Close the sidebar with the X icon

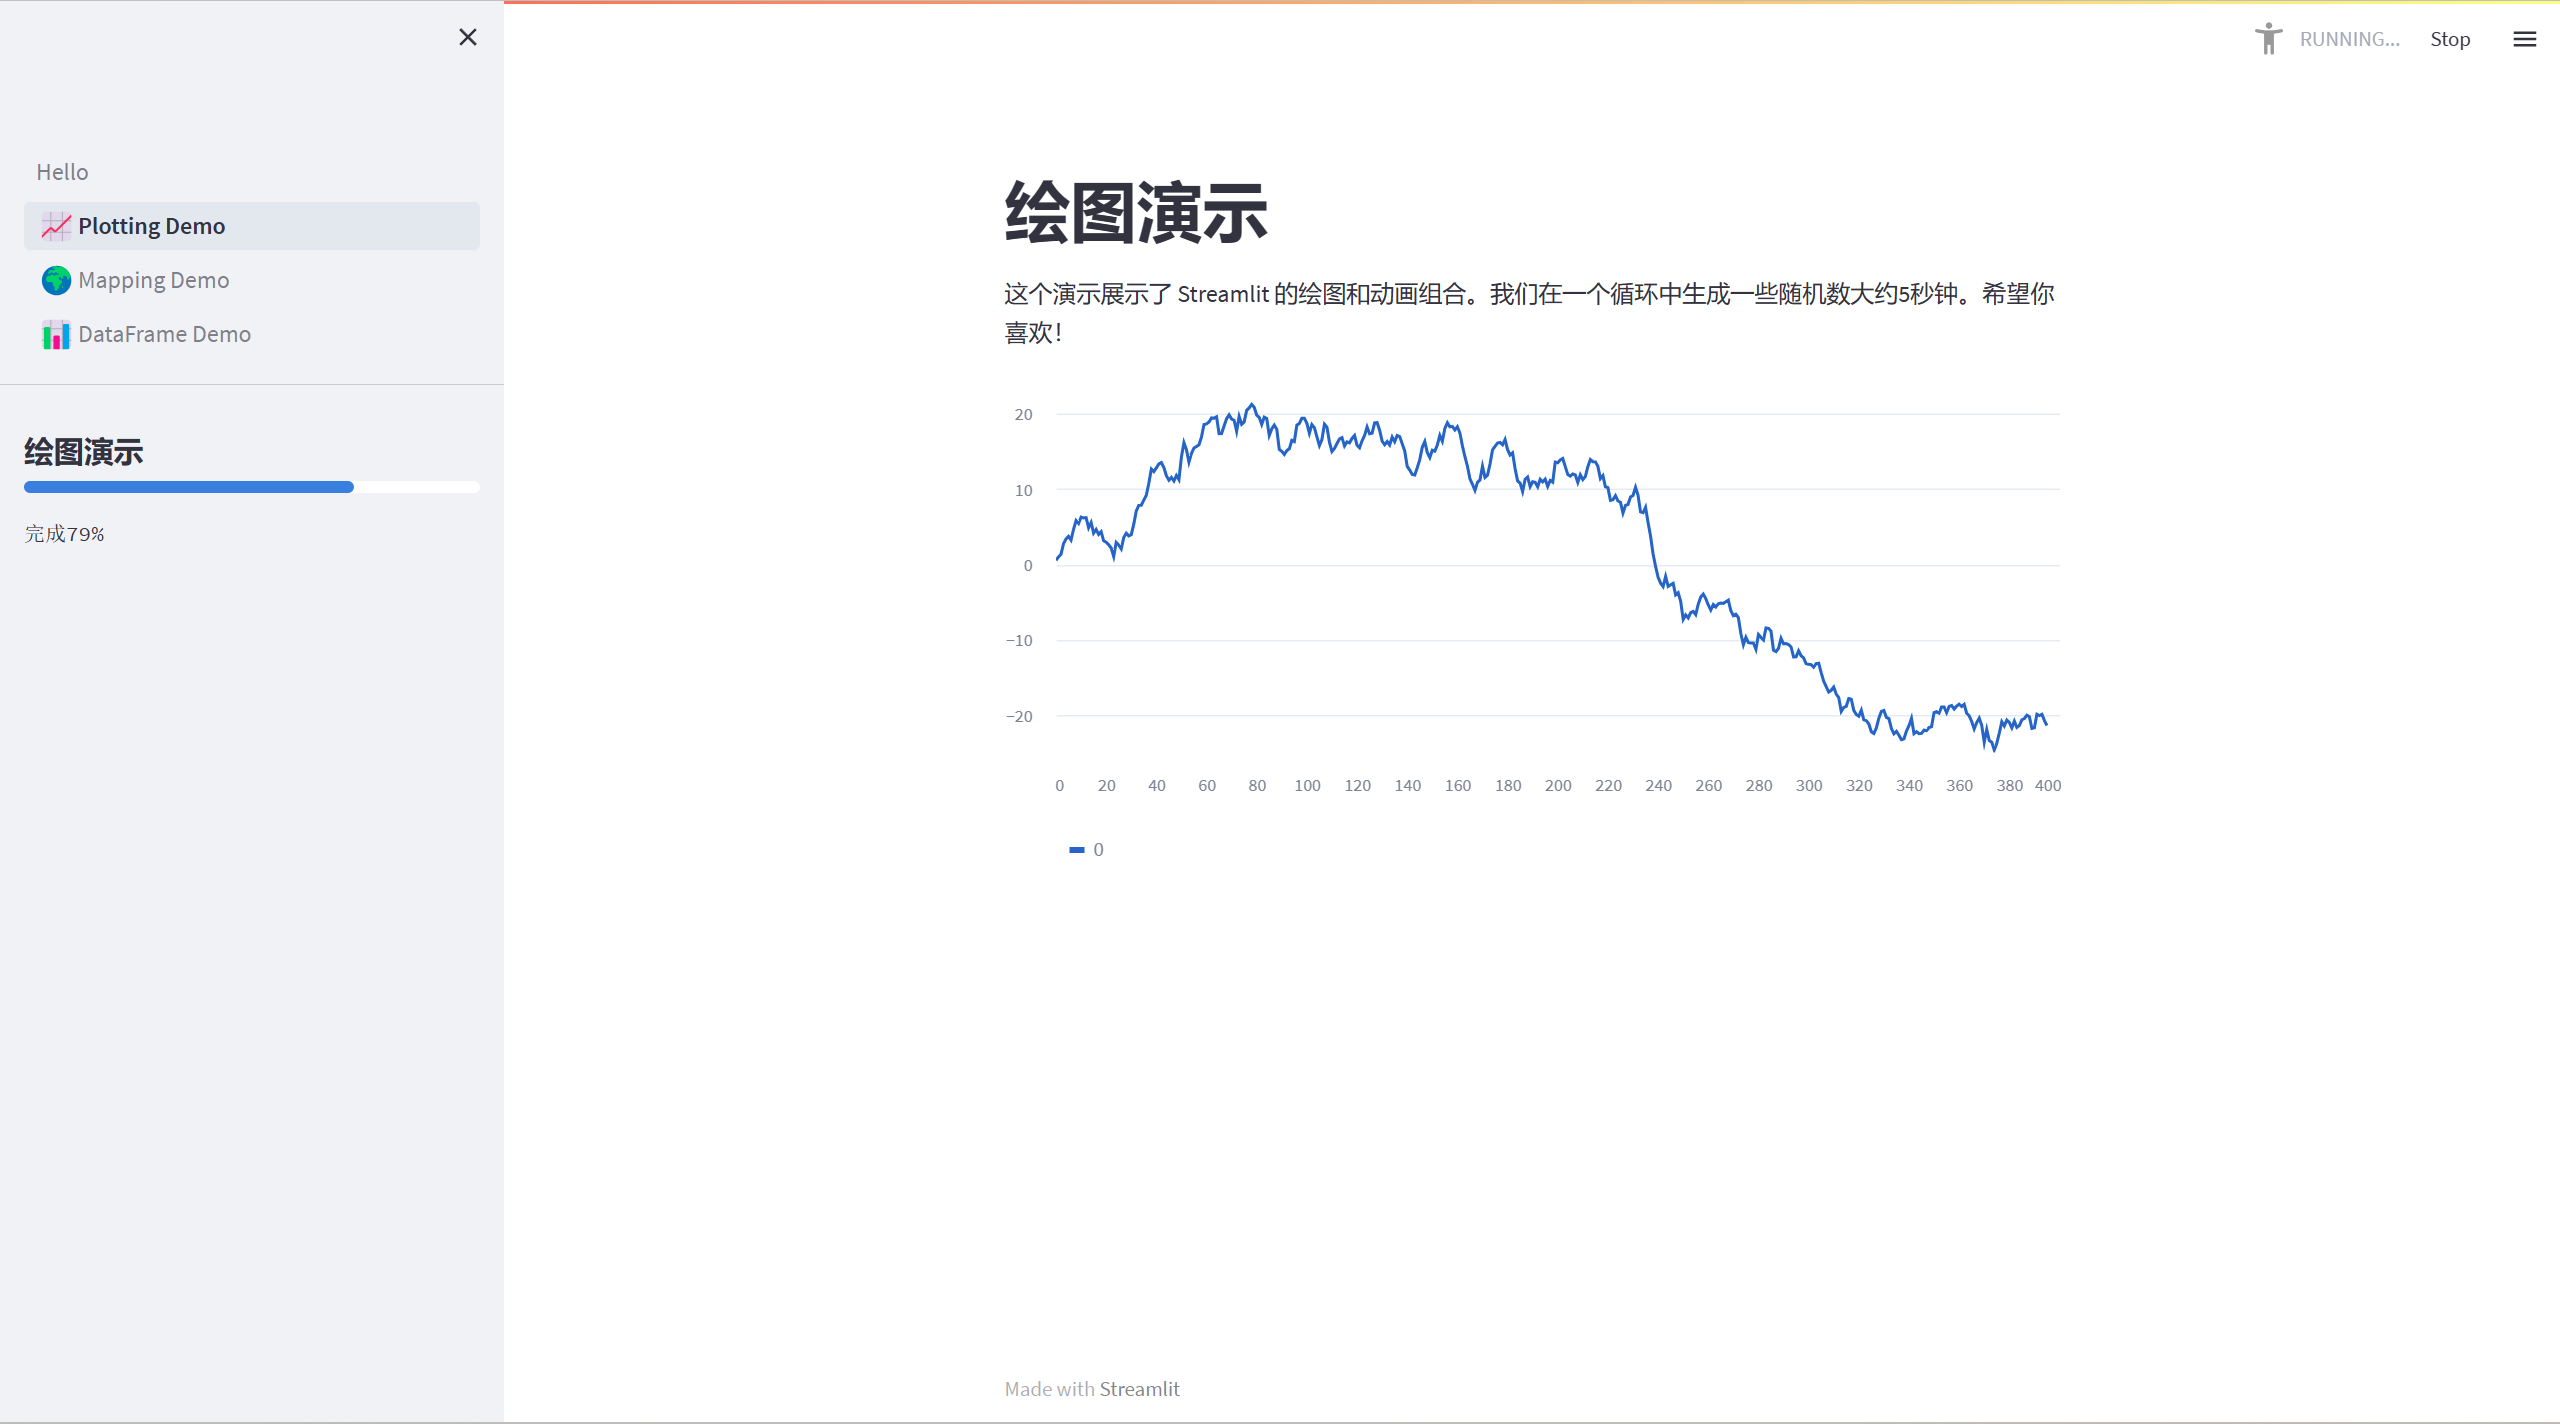[467, 37]
